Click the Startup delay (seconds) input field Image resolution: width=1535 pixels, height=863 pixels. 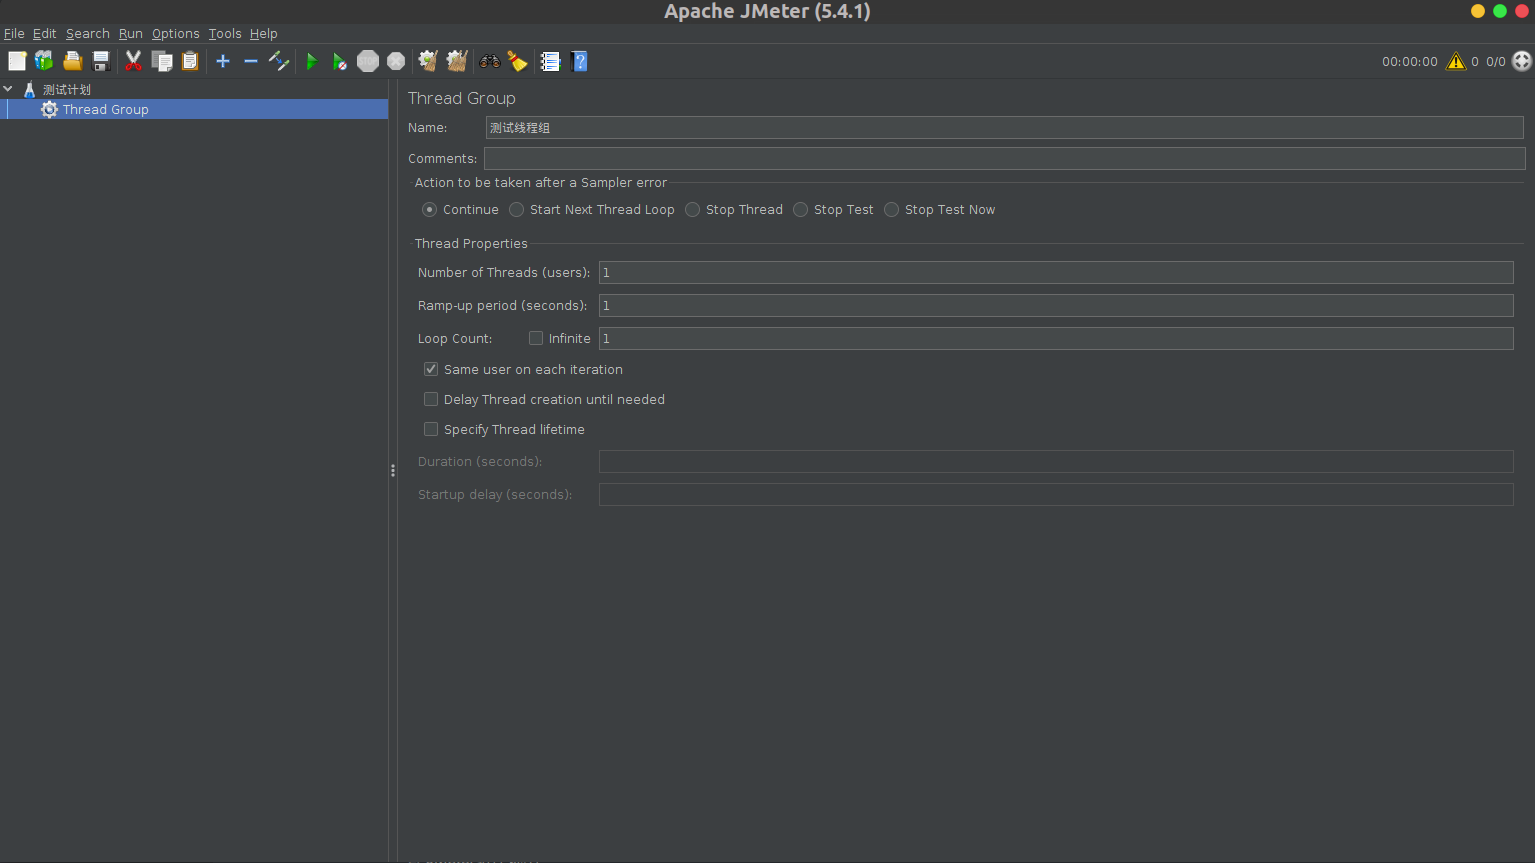(1056, 494)
